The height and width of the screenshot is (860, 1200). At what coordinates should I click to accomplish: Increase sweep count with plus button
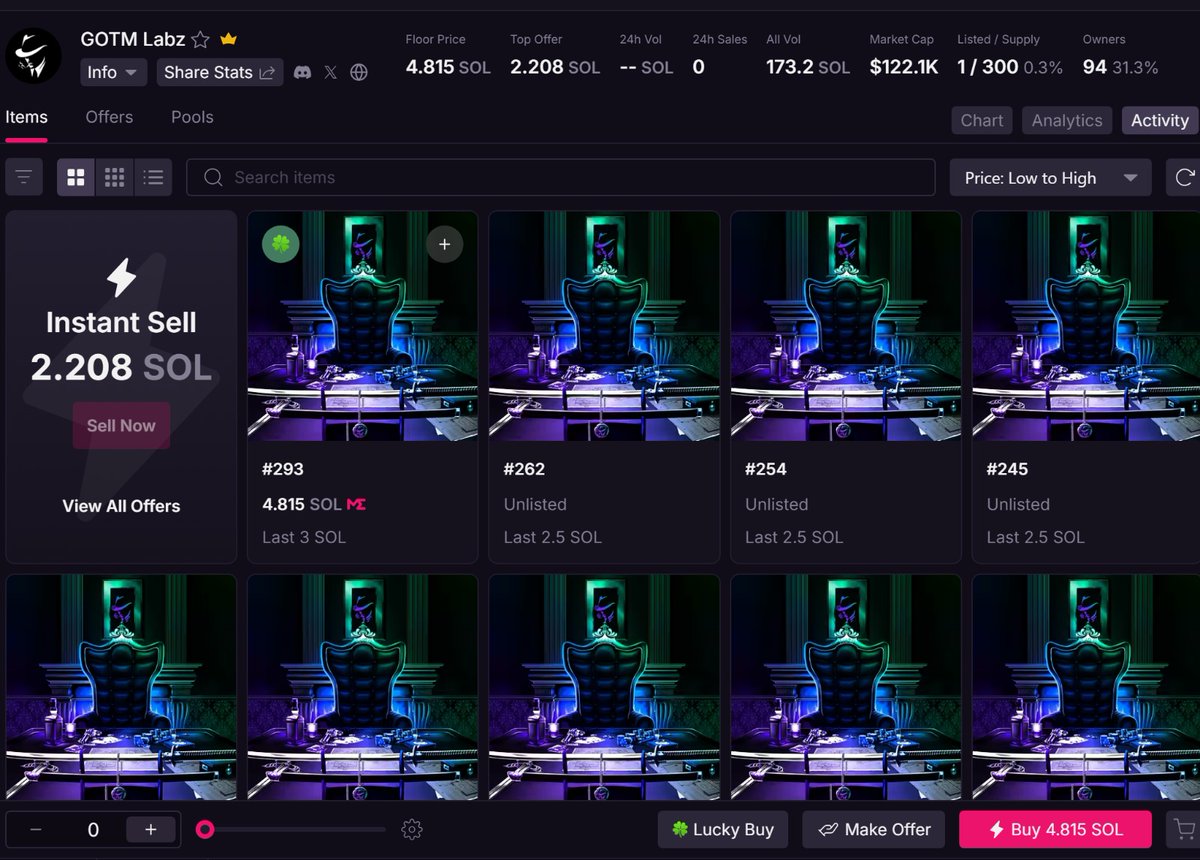point(151,829)
